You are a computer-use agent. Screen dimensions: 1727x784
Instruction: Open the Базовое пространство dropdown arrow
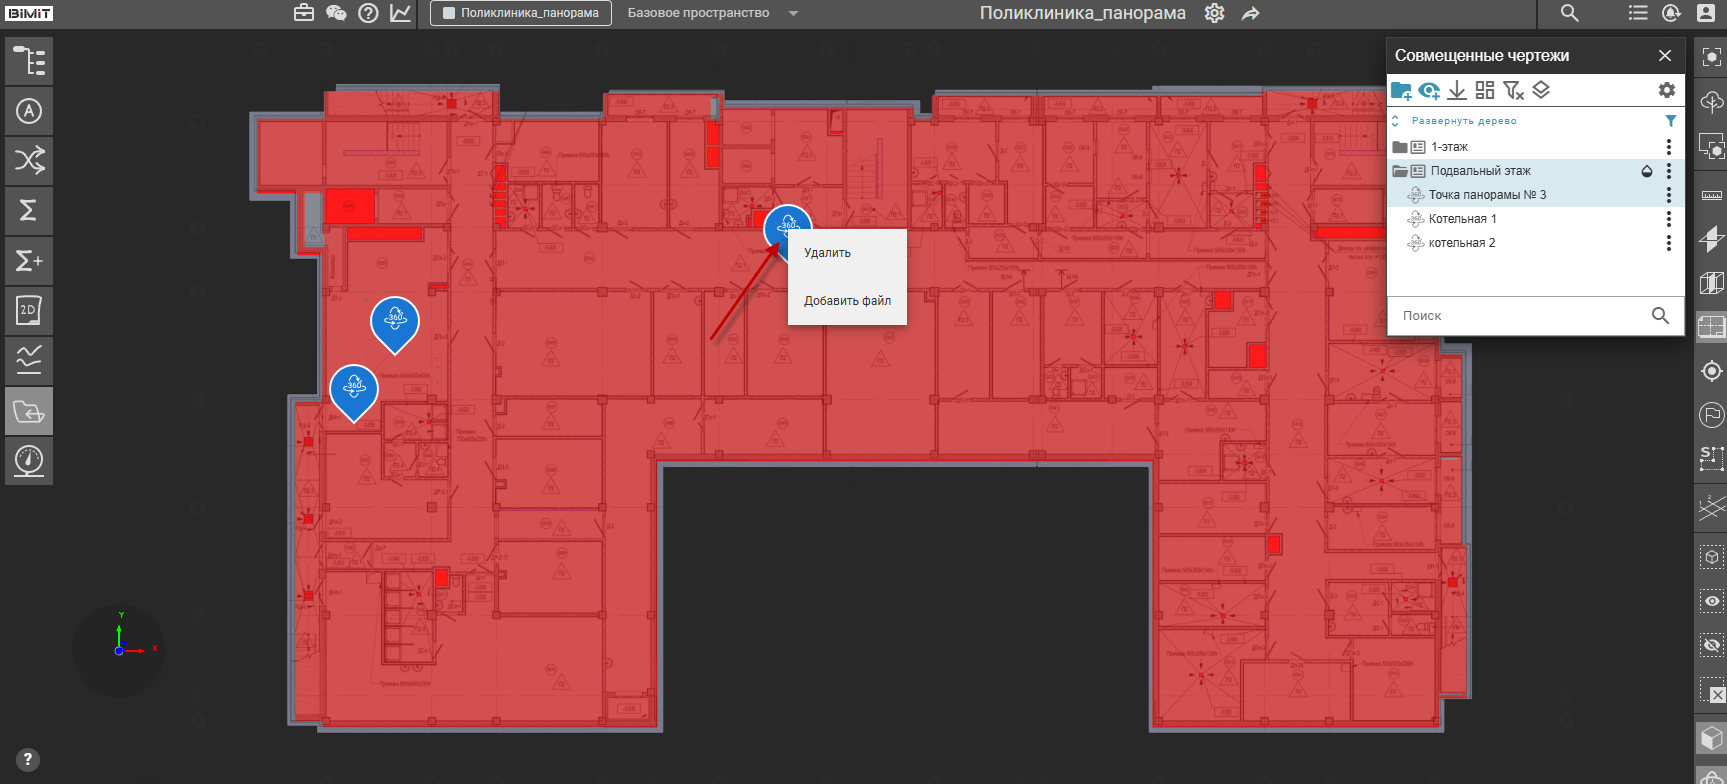tap(793, 14)
